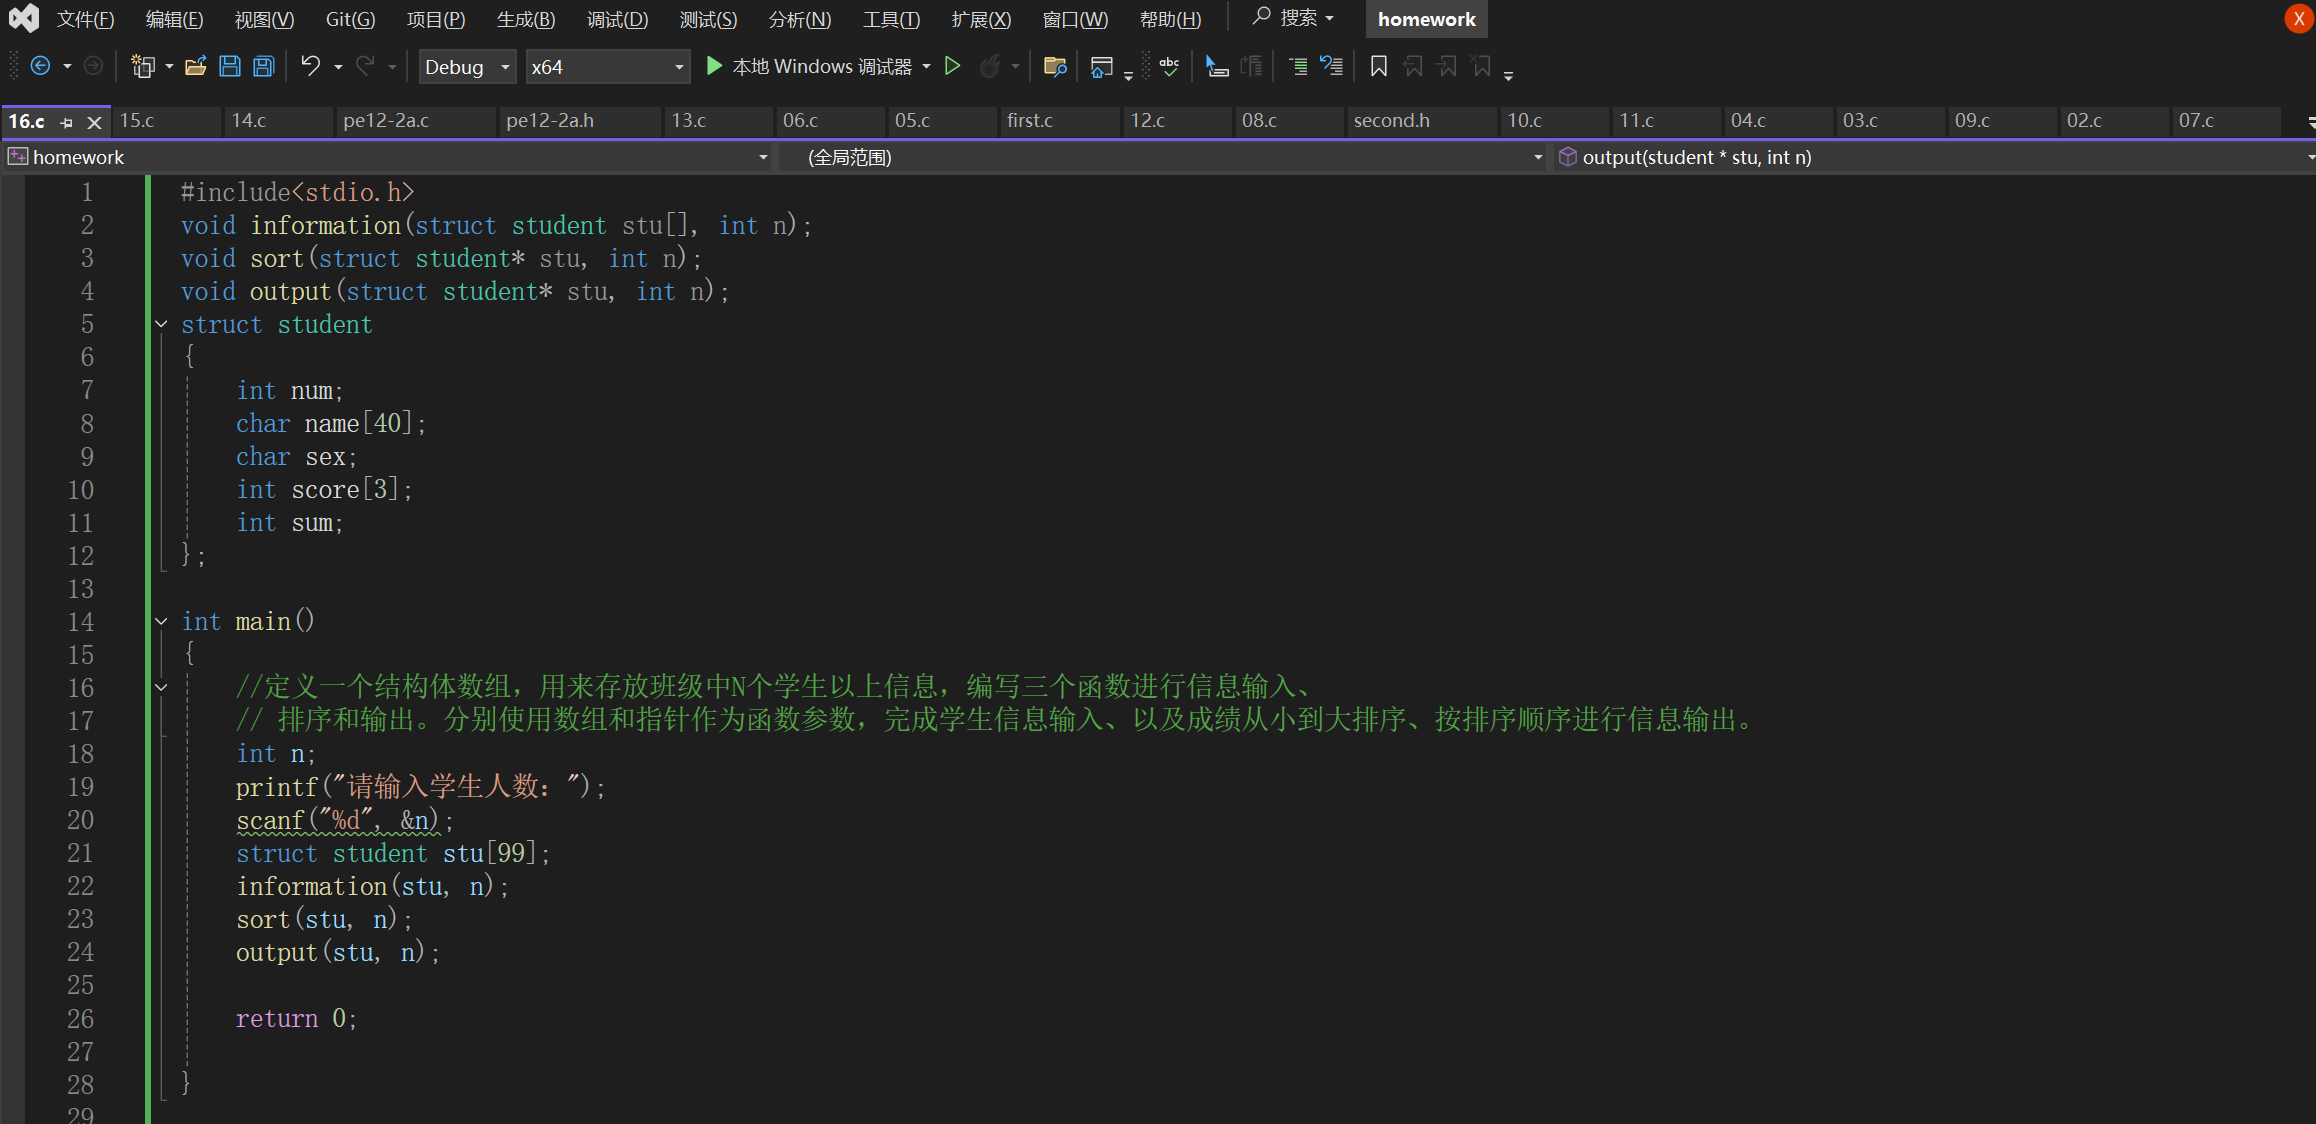
Task: Click the 搜索 search box
Action: click(1294, 18)
